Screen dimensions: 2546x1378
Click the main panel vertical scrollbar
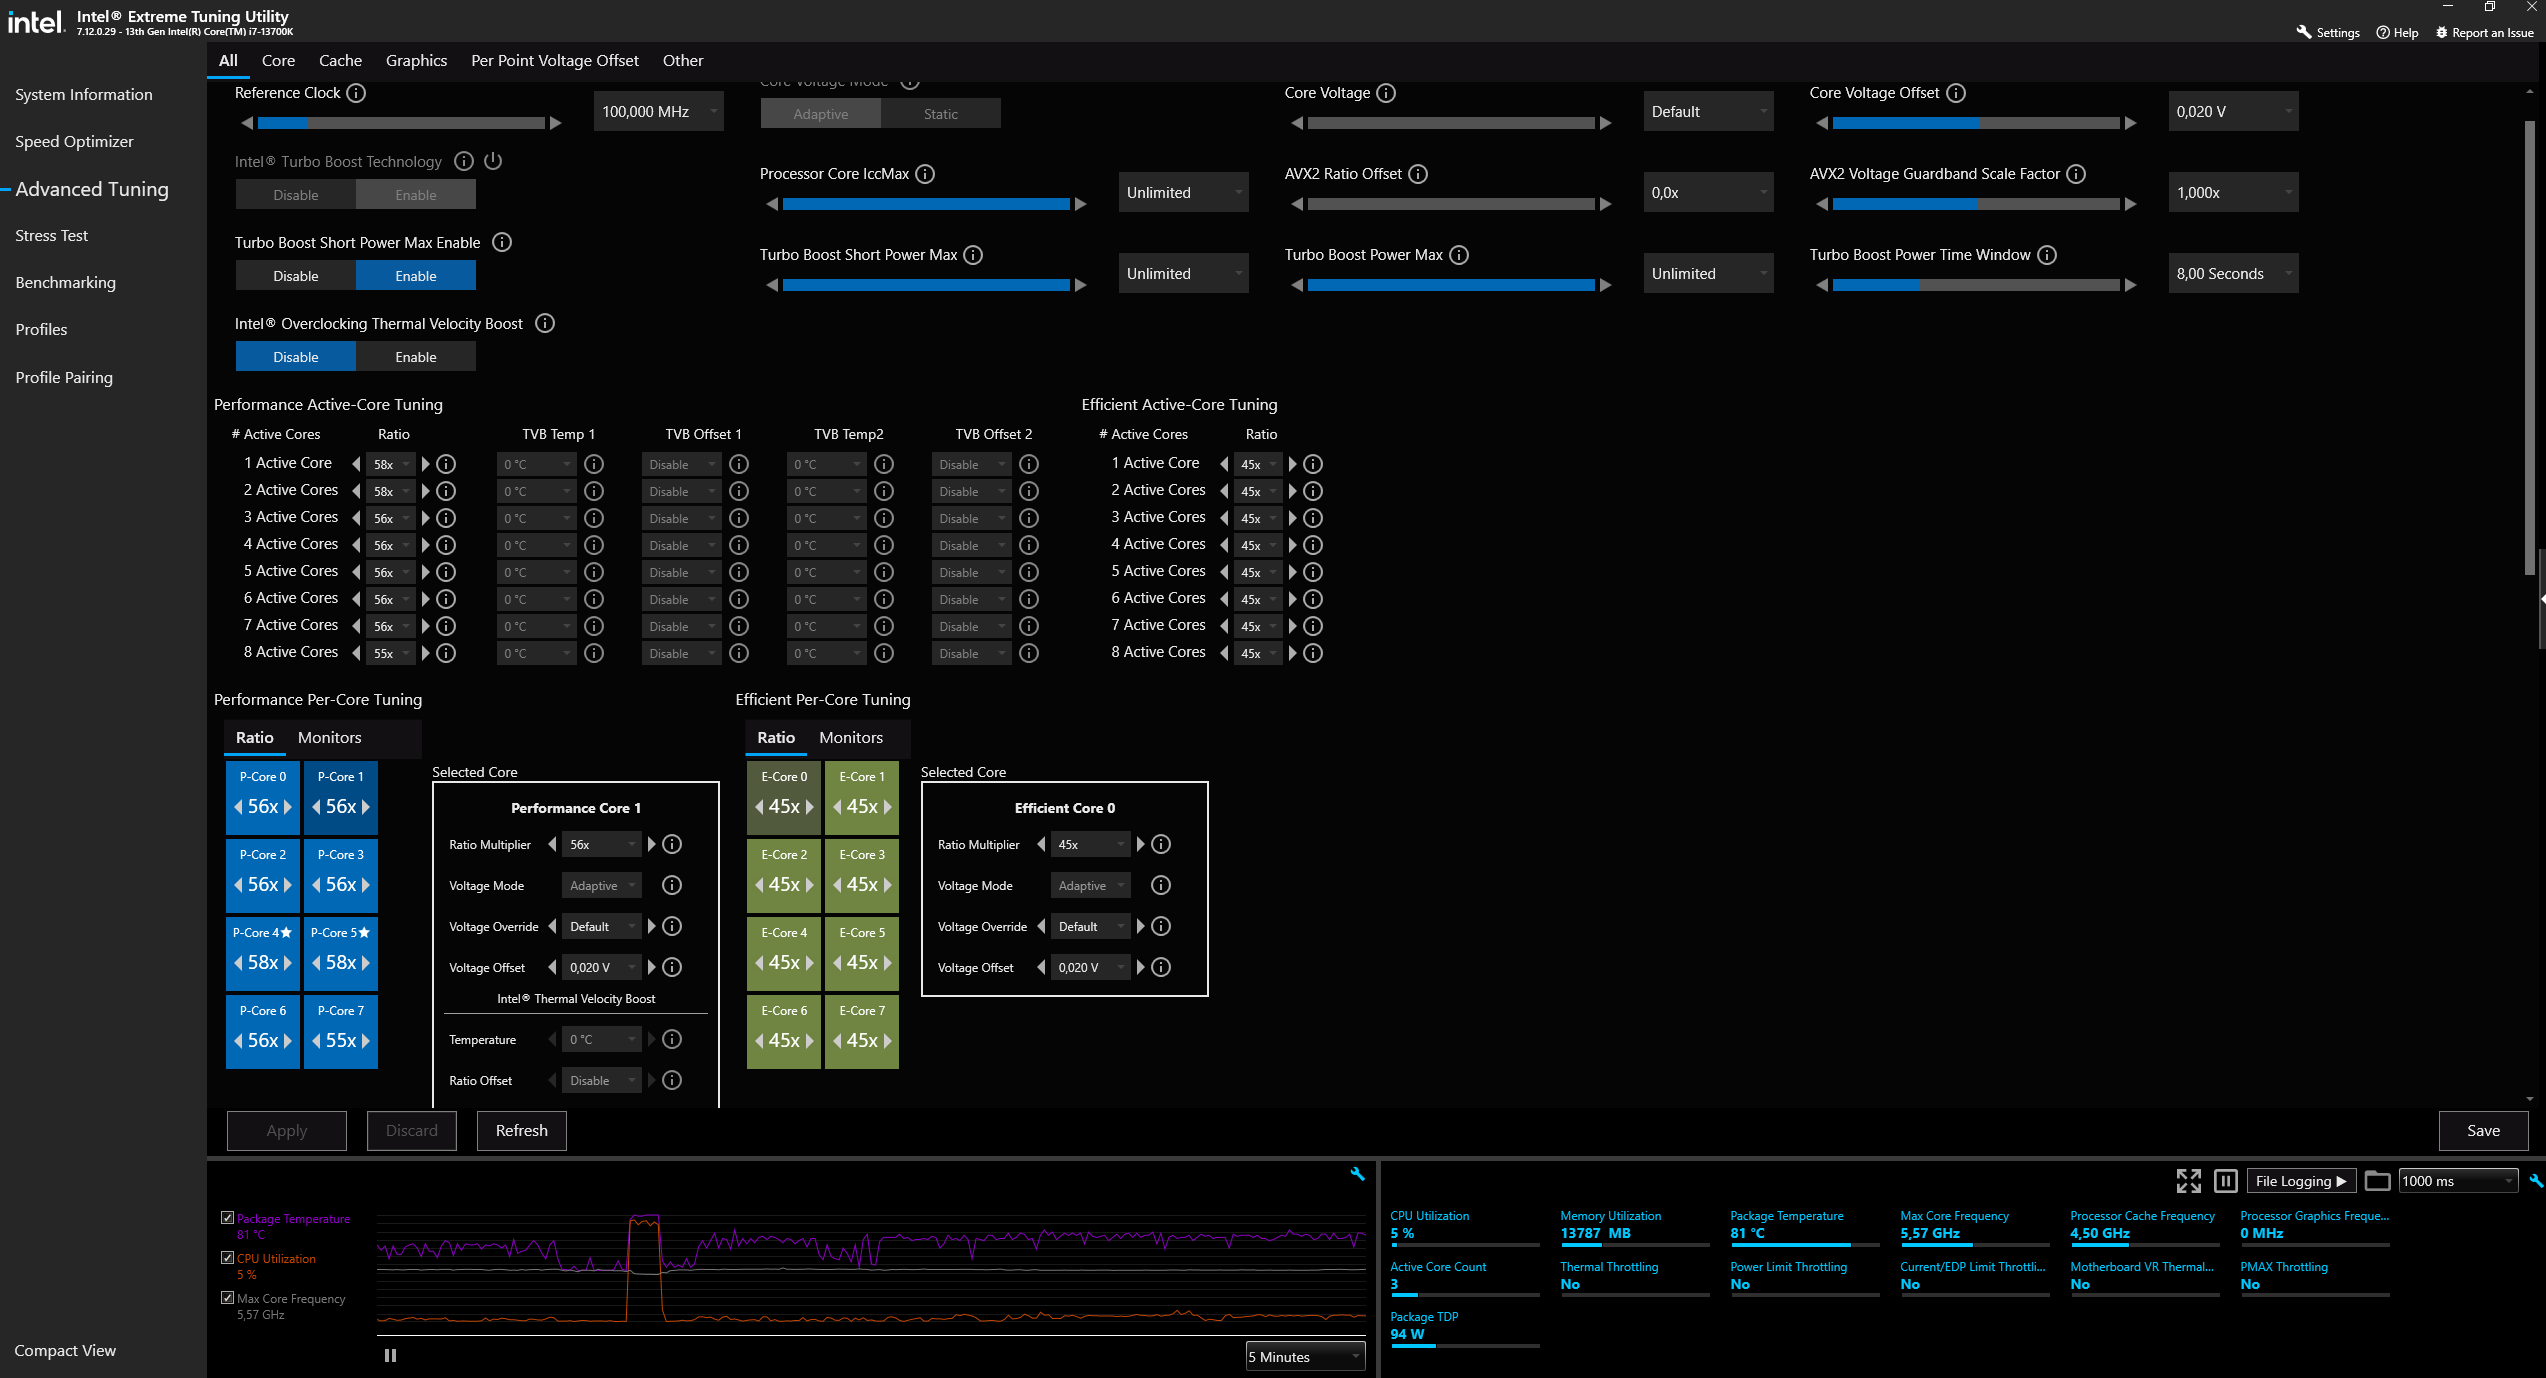pyautogui.click(x=2530, y=346)
